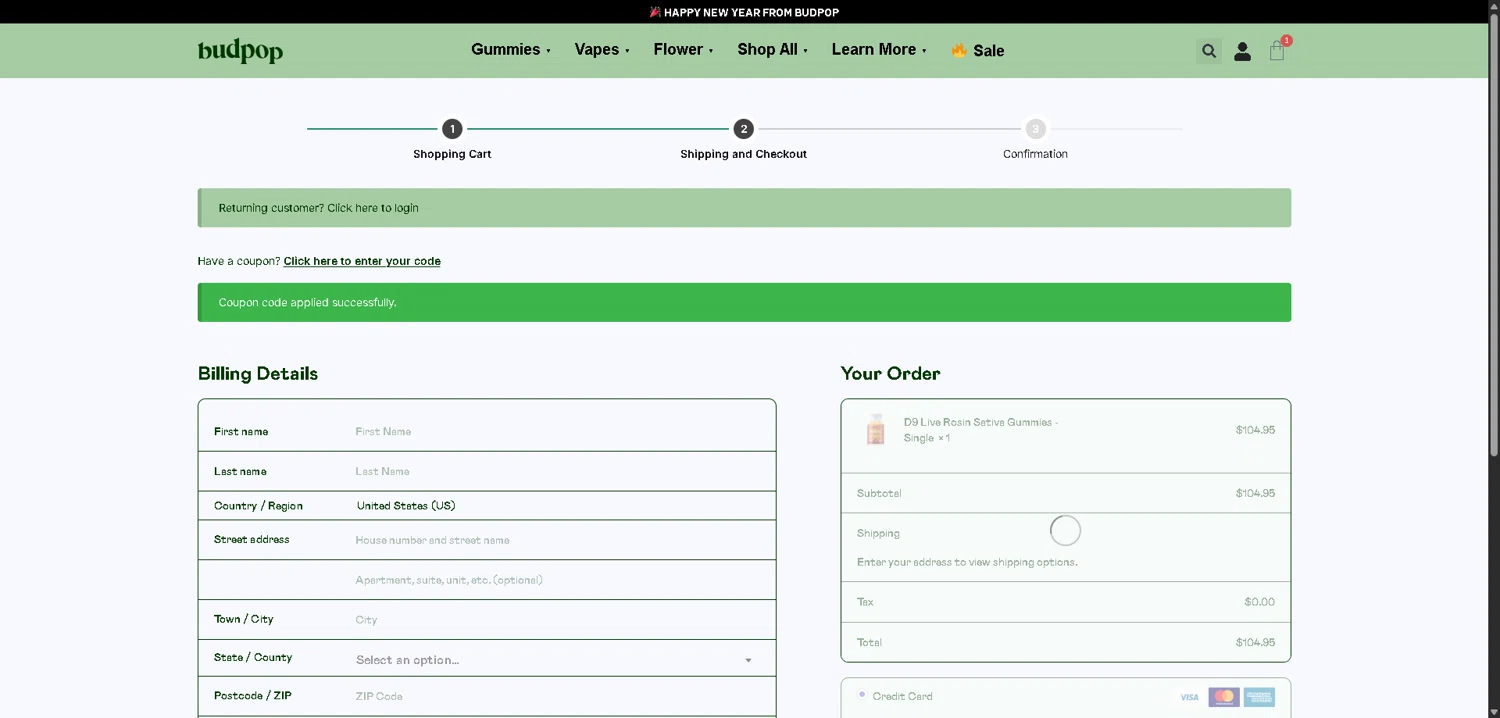The width and height of the screenshot is (1500, 718).
Task: Open the search icon in header
Action: point(1209,51)
